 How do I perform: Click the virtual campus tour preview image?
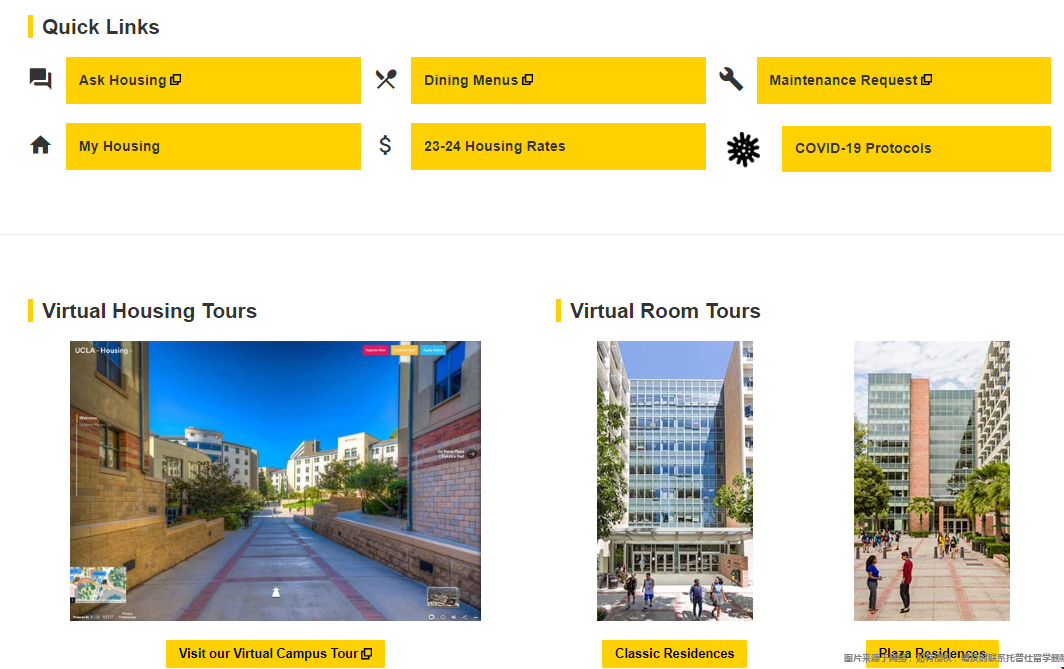pyautogui.click(x=276, y=480)
